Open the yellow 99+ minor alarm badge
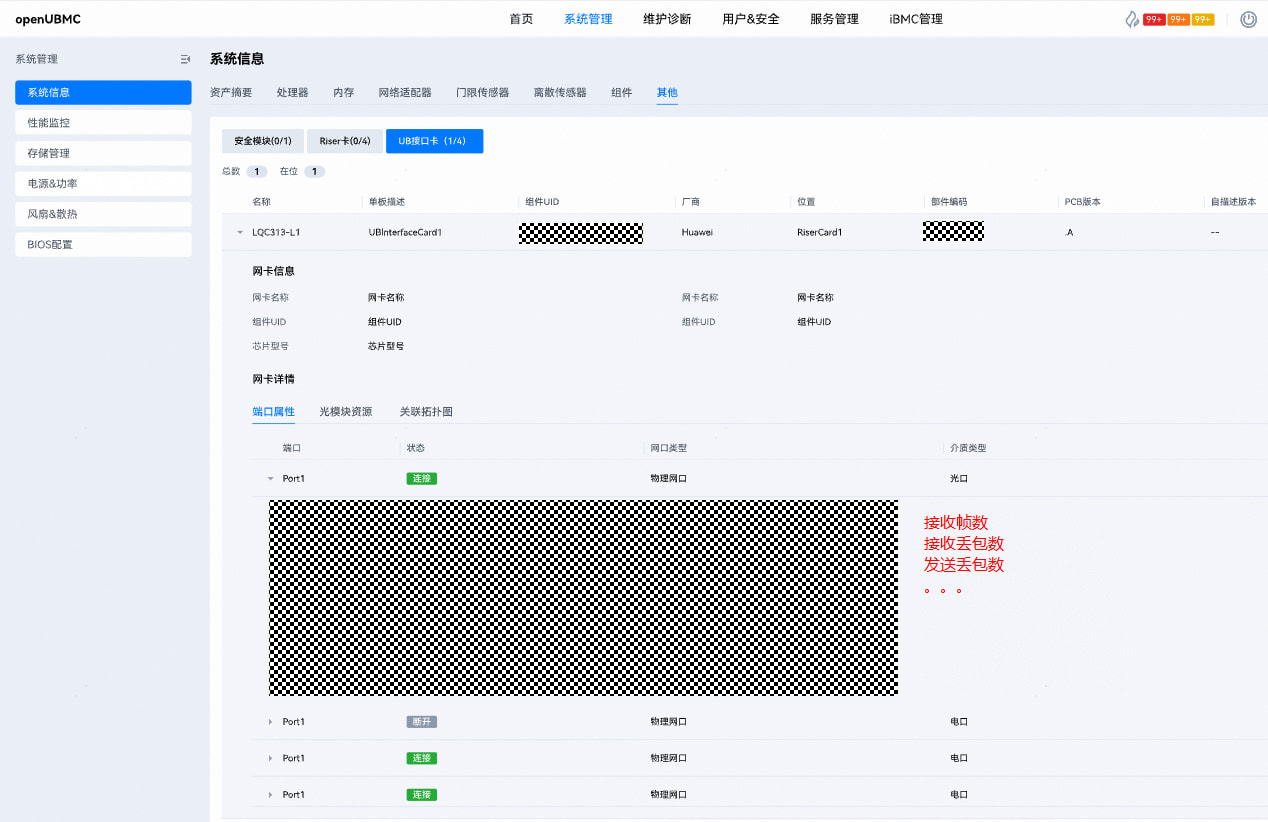The image size is (1268, 822). (x=1203, y=19)
